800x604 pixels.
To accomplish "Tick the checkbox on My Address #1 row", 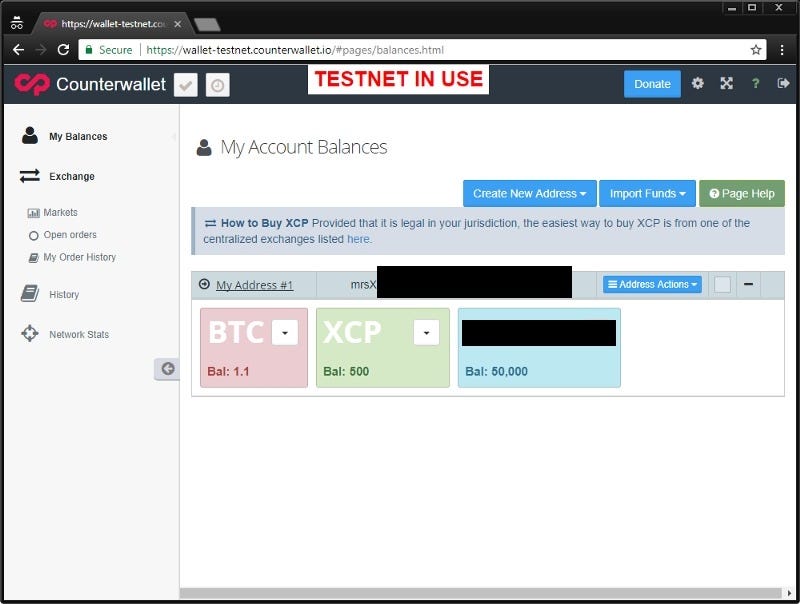I will point(722,284).
